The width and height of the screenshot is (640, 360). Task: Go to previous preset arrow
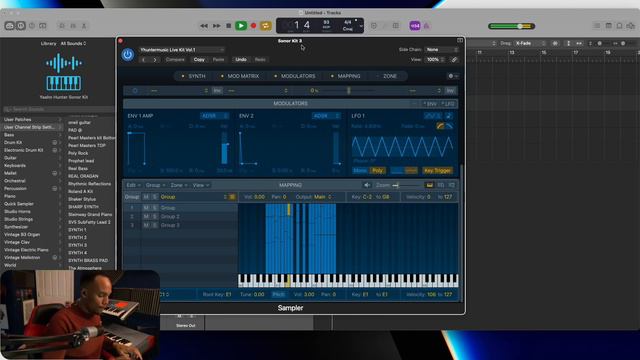click(x=144, y=60)
